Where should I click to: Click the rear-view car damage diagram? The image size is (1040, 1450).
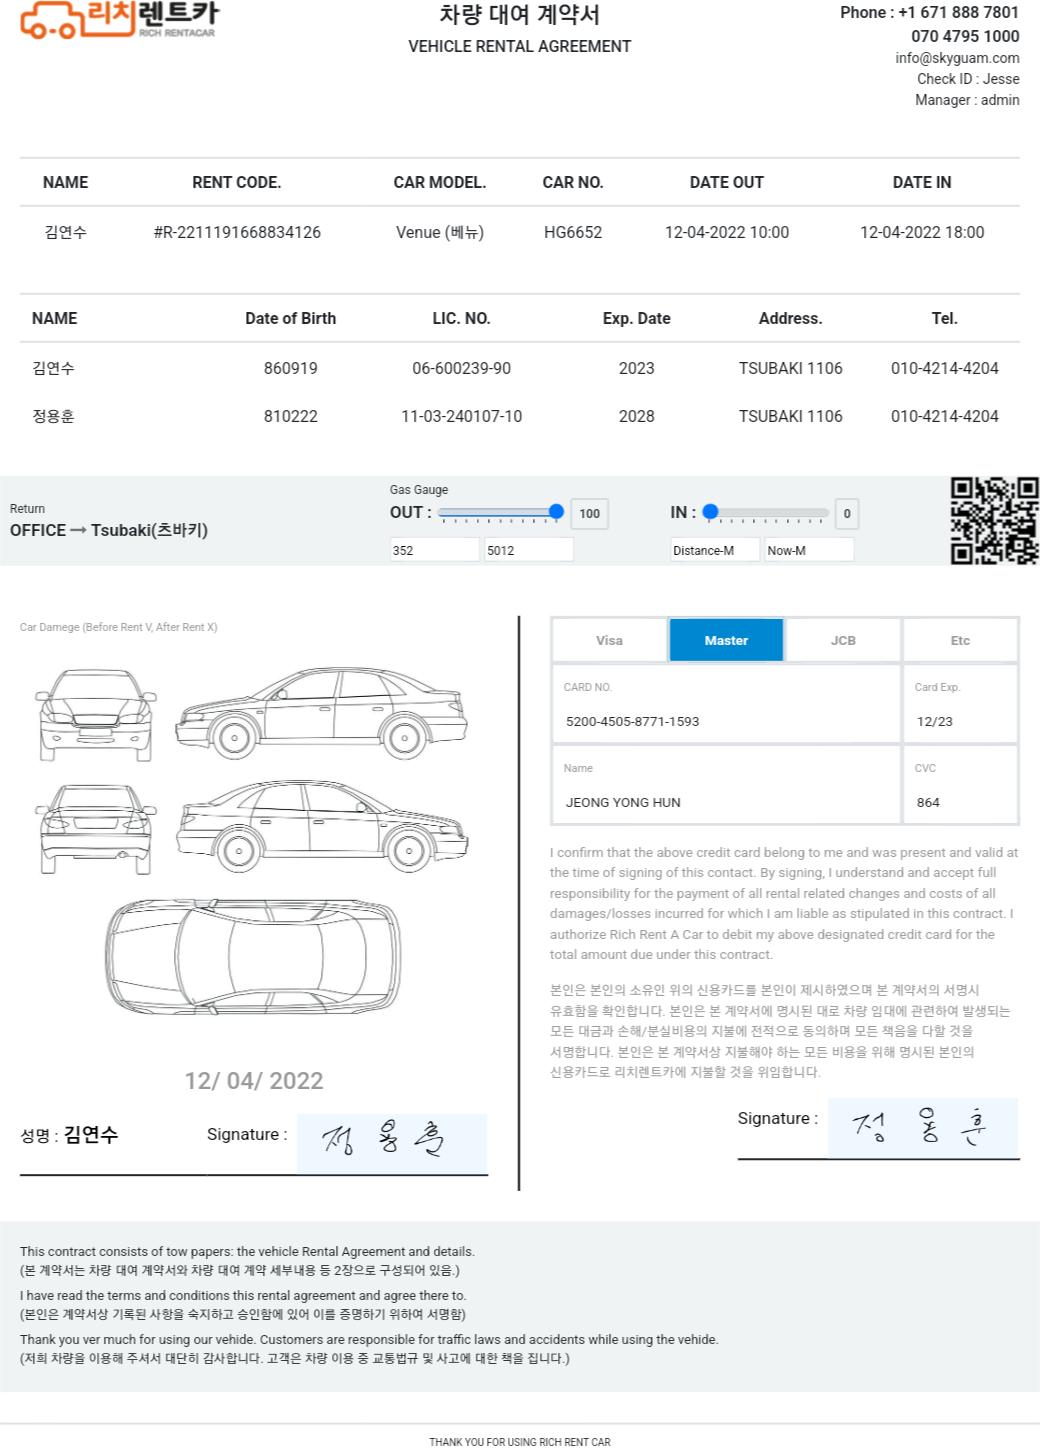[96, 829]
